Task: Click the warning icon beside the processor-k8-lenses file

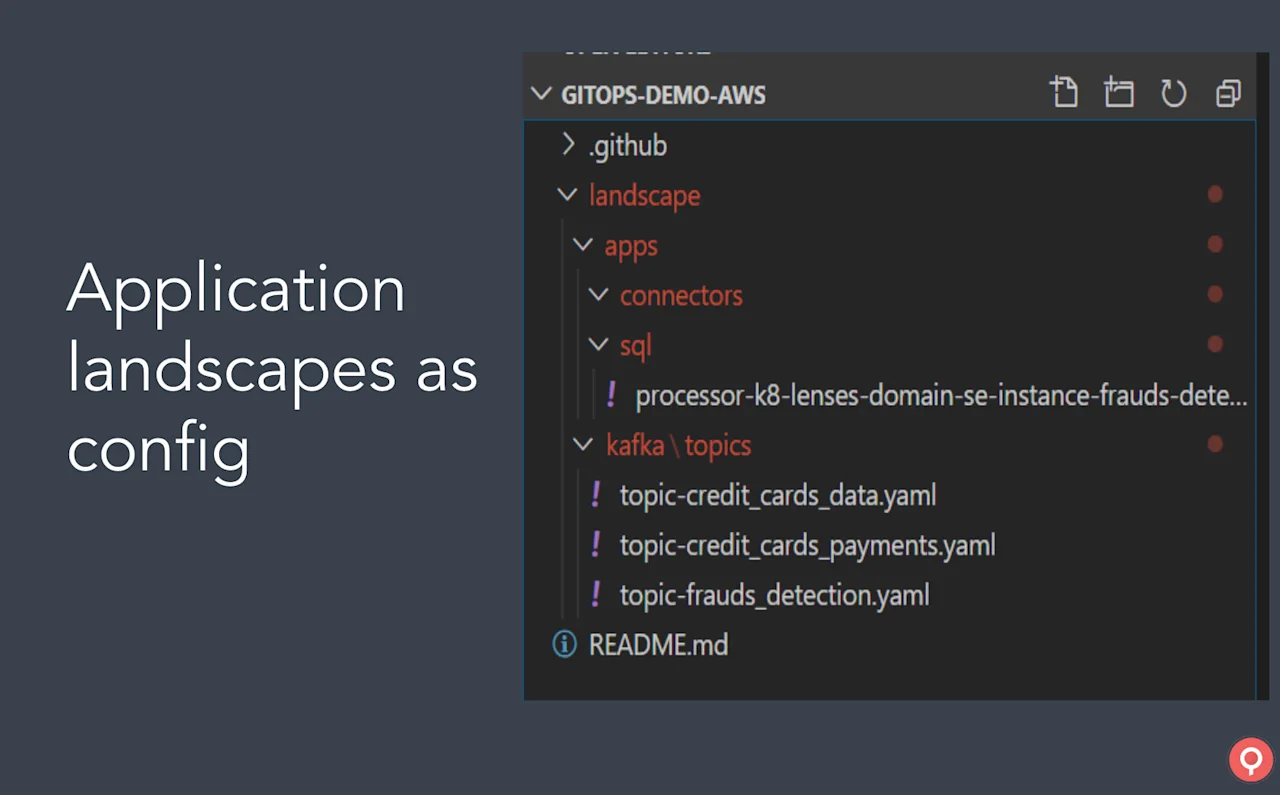Action: tap(611, 395)
